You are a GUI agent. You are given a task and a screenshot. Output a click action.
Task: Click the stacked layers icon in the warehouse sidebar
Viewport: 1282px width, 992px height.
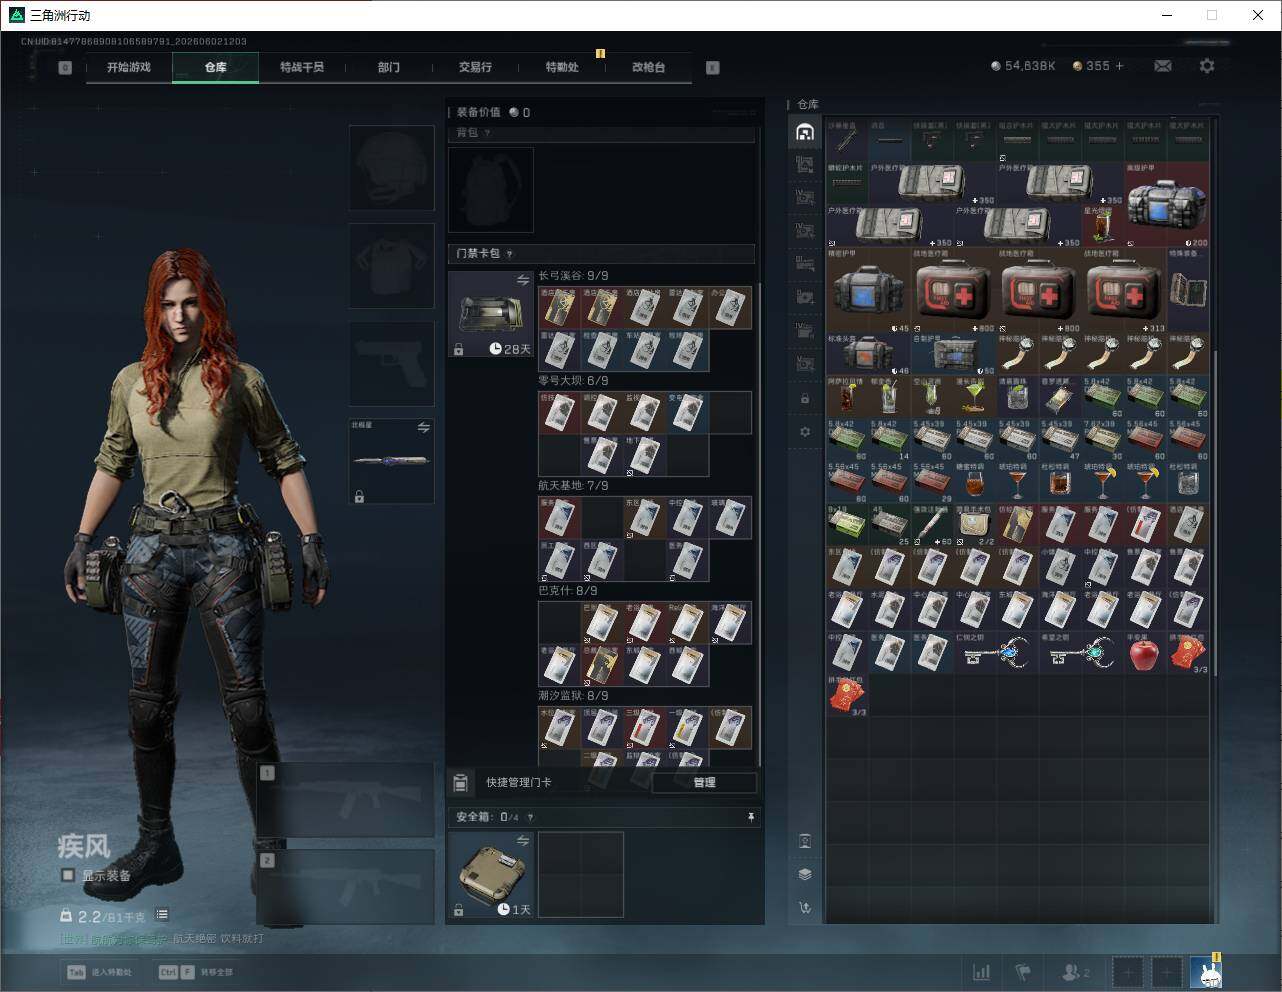point(805,874)
